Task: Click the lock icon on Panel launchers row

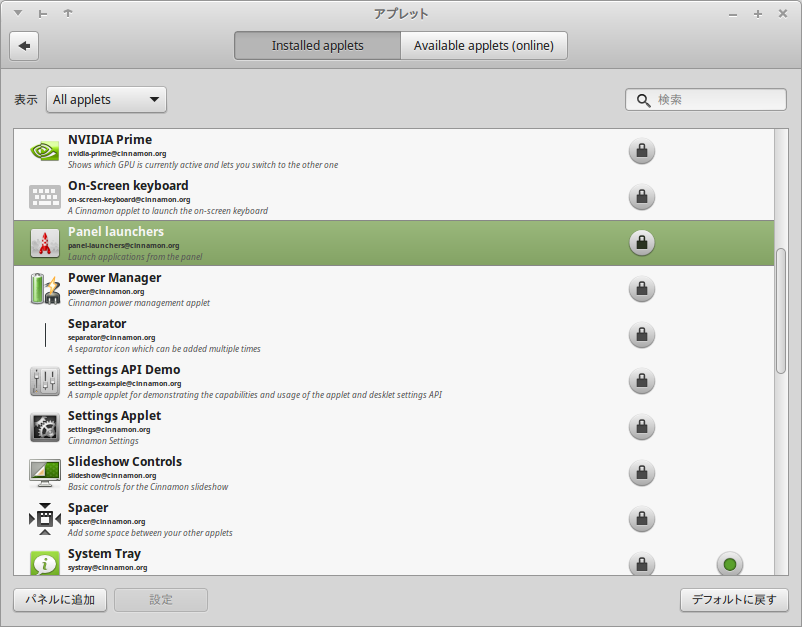Action: coord(642,243)
